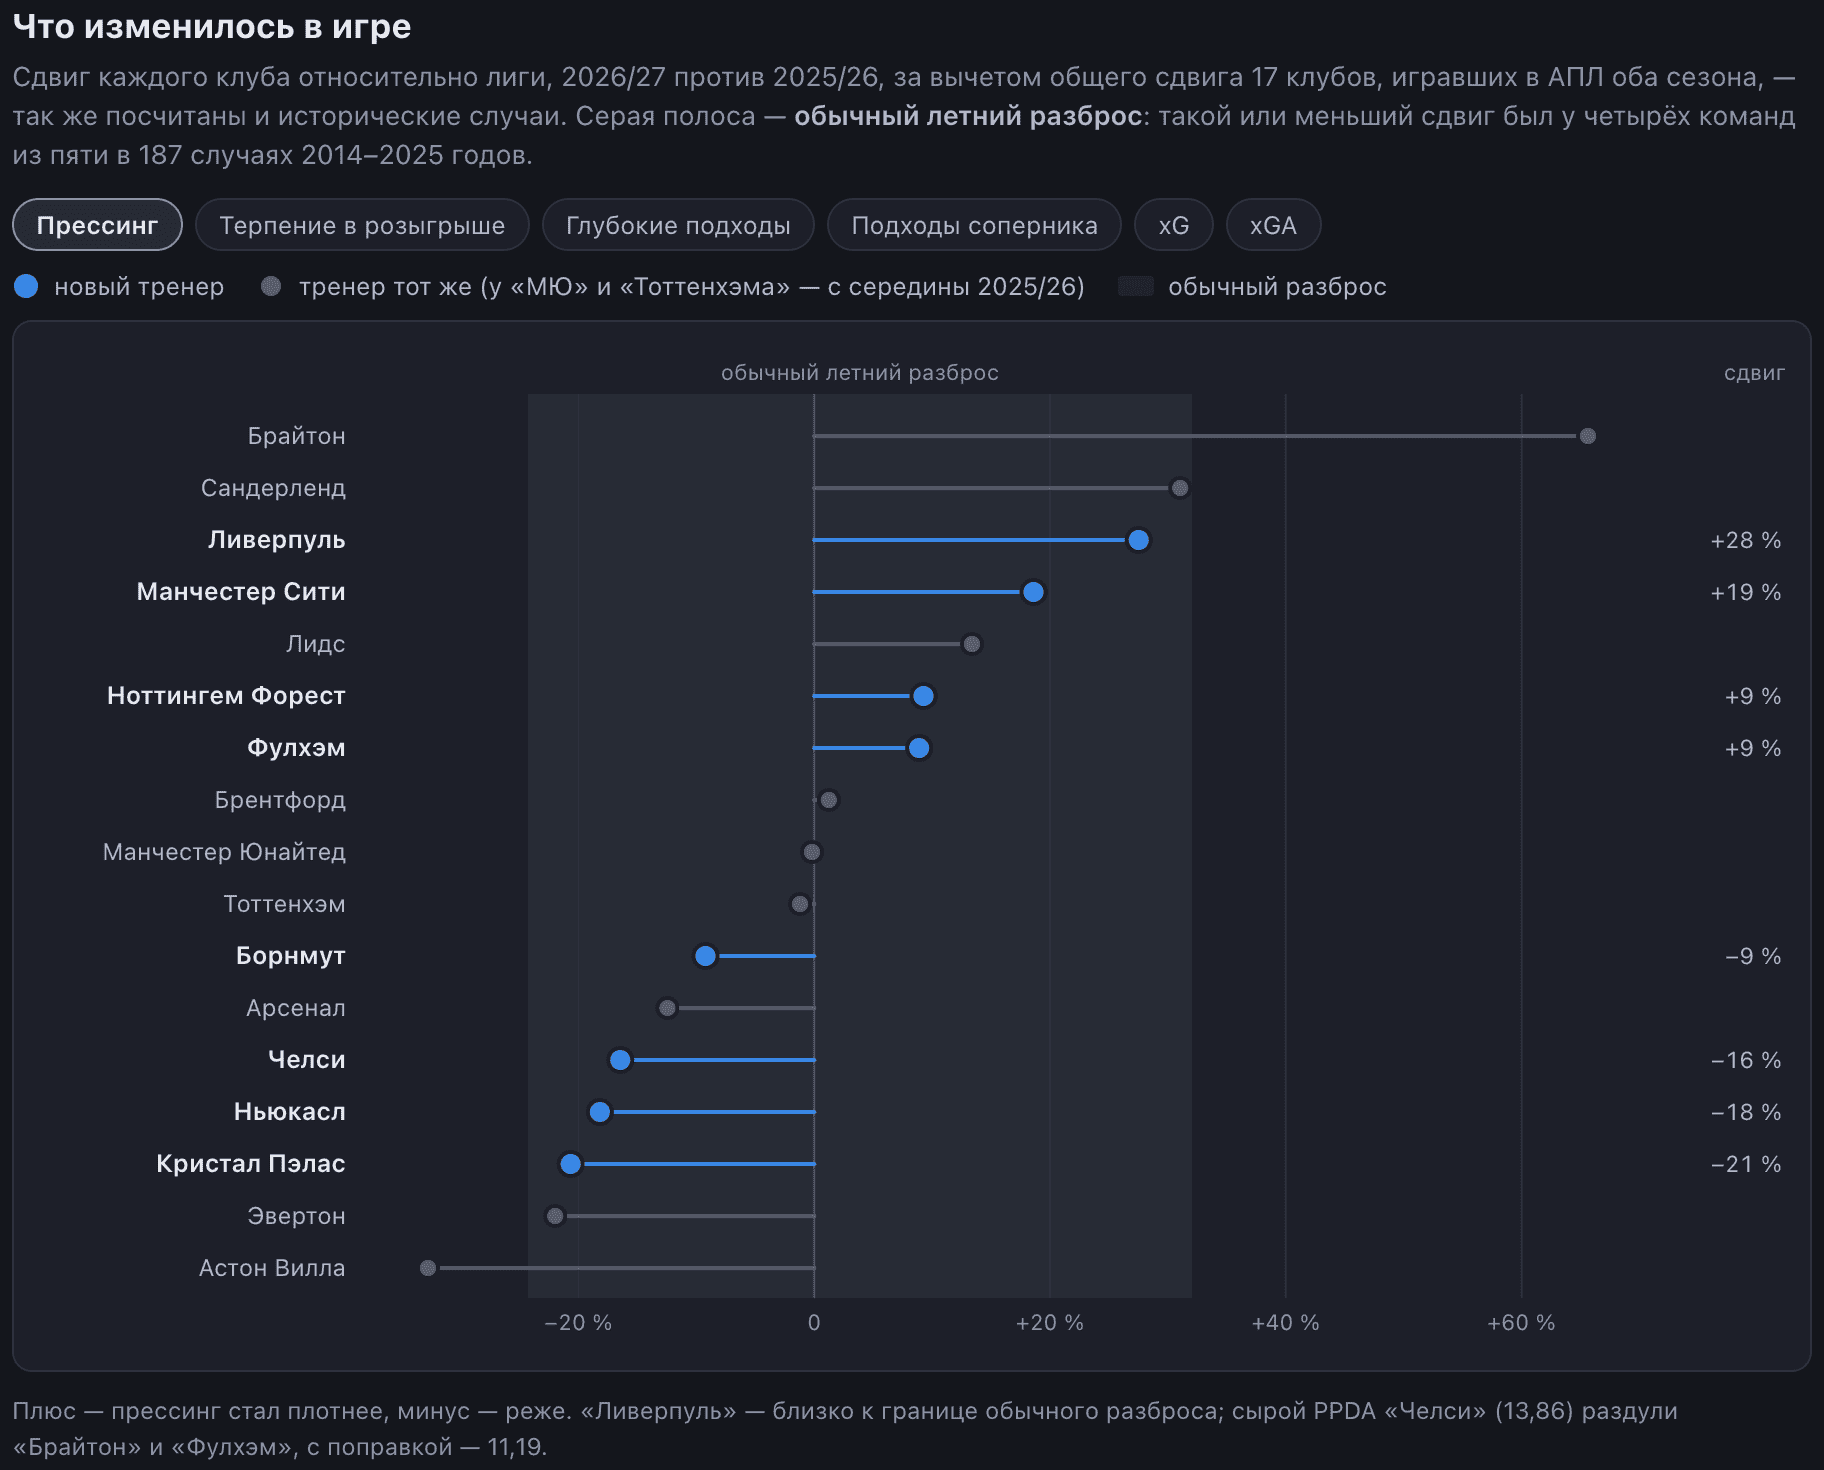Click the «Что изменилось в игре» heading
Image resolution: width=1824 pixels, height=1470 pixels.
click(212, 26)
